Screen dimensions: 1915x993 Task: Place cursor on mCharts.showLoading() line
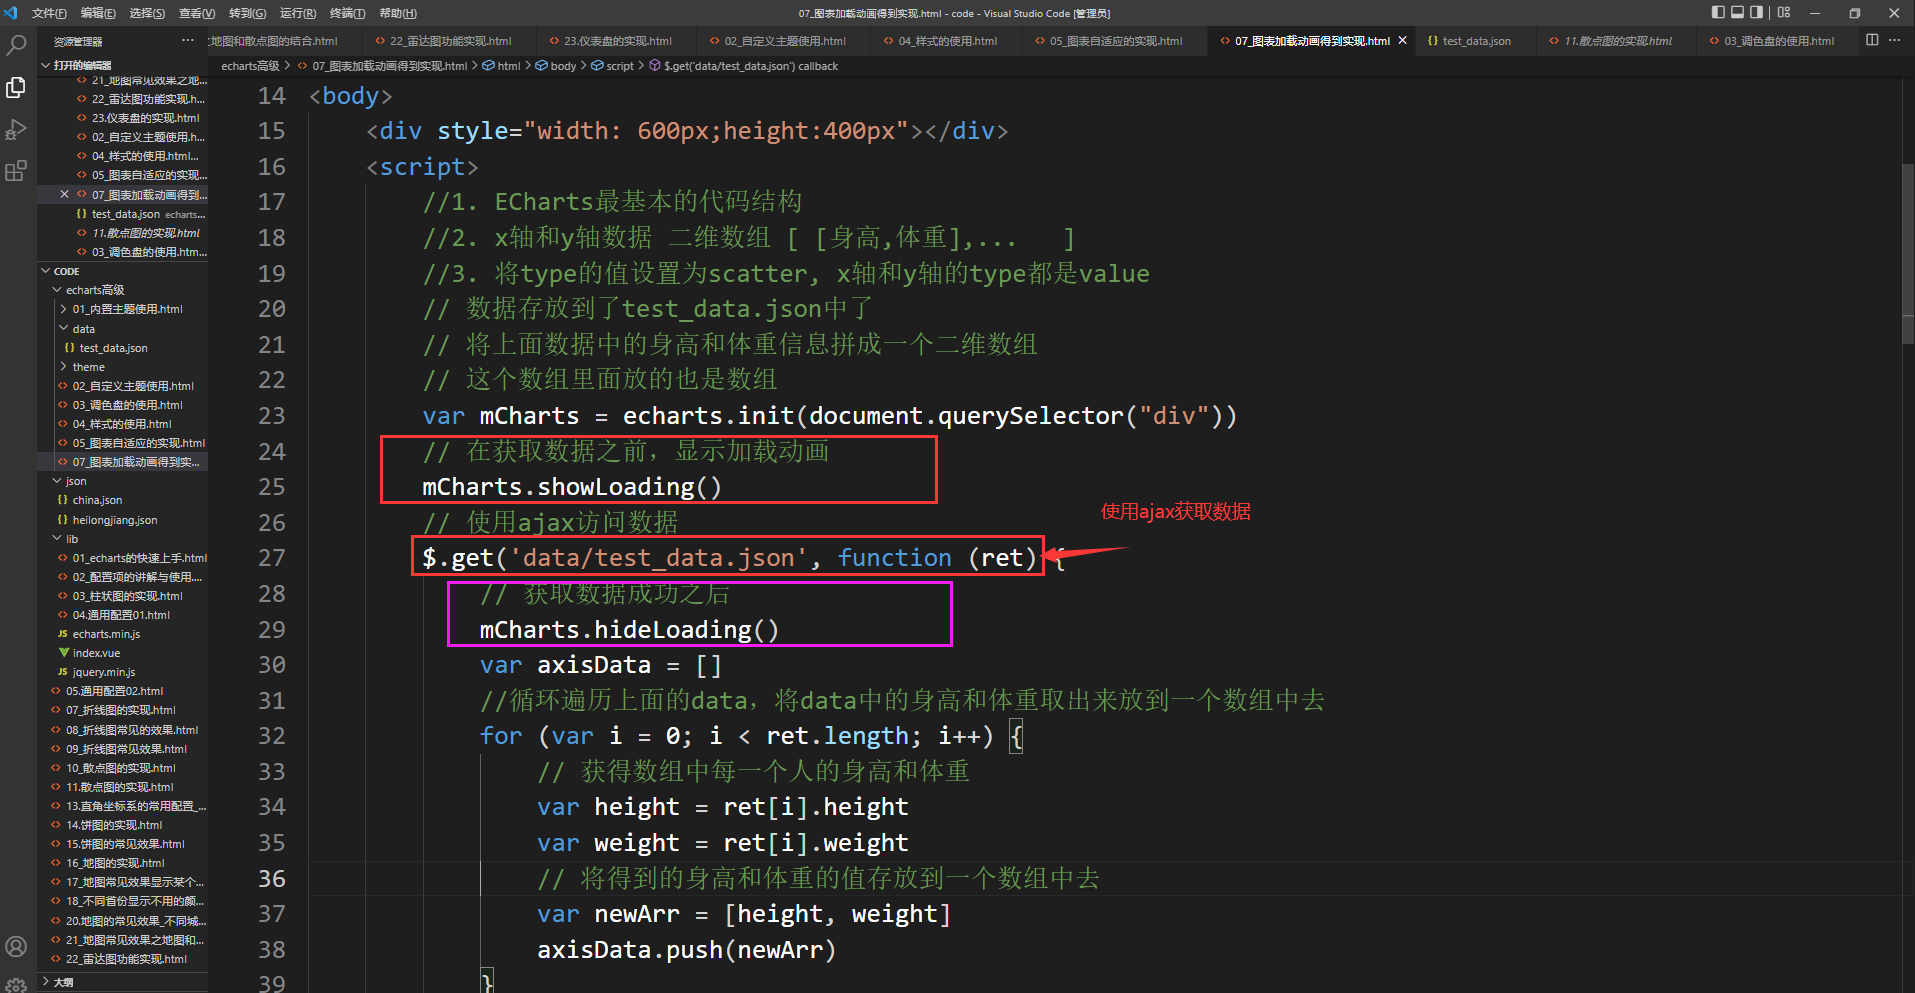(571, 487)
